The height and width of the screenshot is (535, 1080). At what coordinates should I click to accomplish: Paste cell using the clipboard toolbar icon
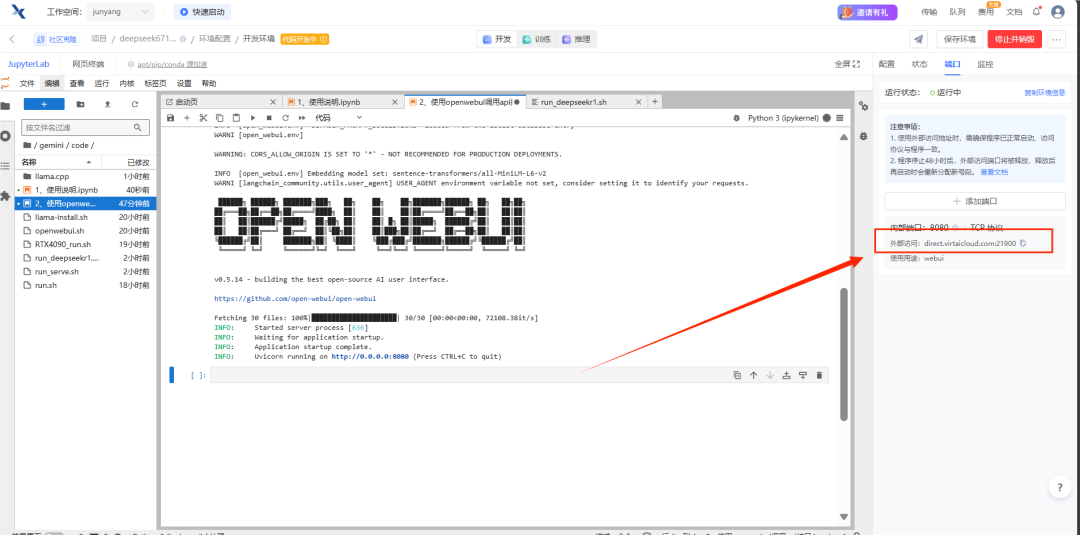click(x=236, y=118)
